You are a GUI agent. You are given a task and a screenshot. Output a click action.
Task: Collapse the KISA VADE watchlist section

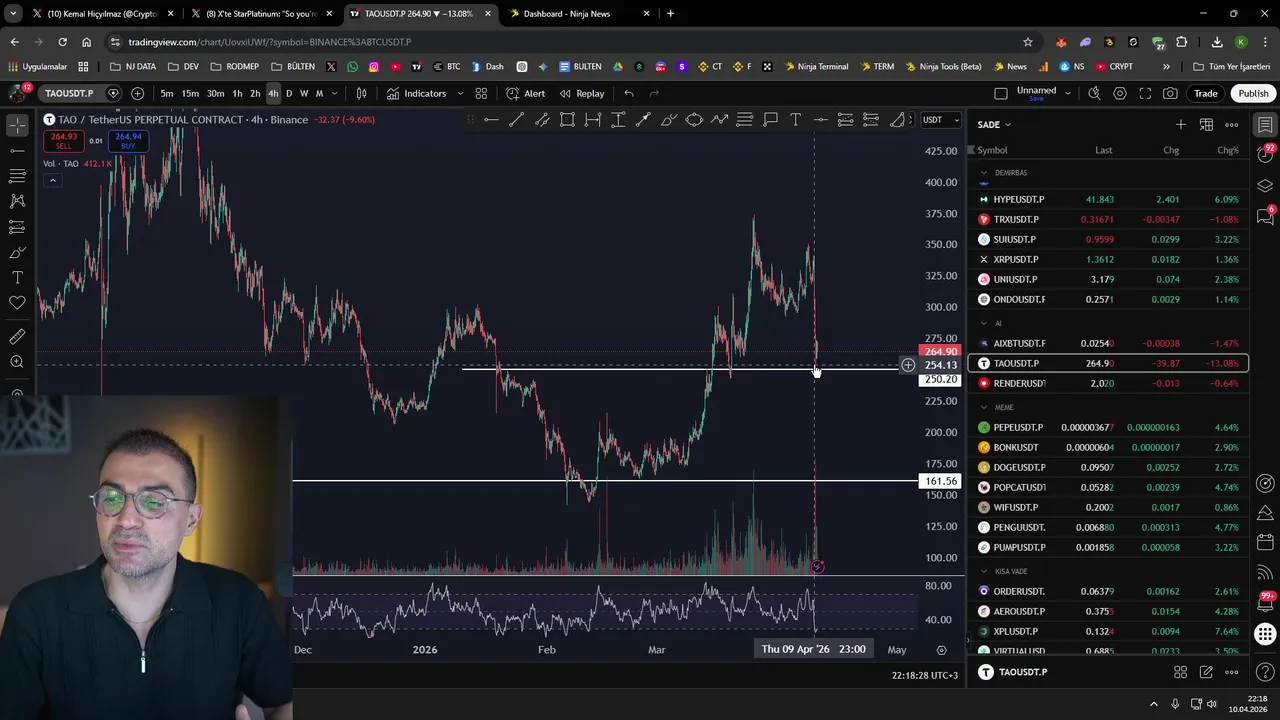[x=984, y=571]
